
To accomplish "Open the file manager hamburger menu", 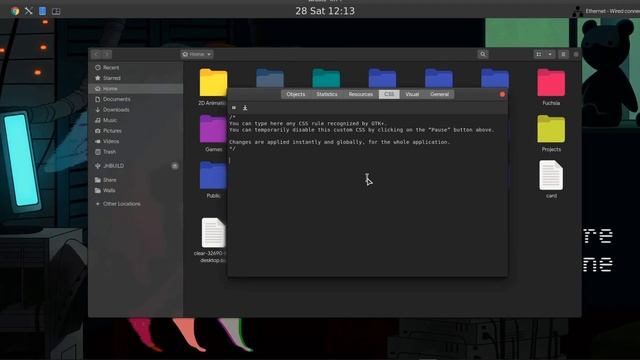I will point(563,54).
